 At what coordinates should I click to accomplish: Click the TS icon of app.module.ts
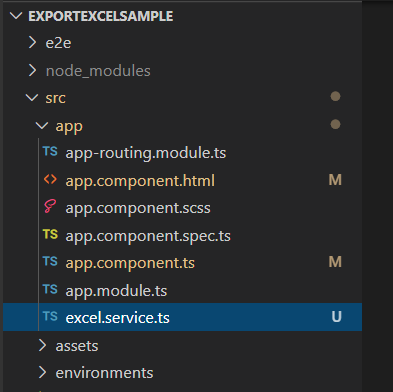coord(50,289)
